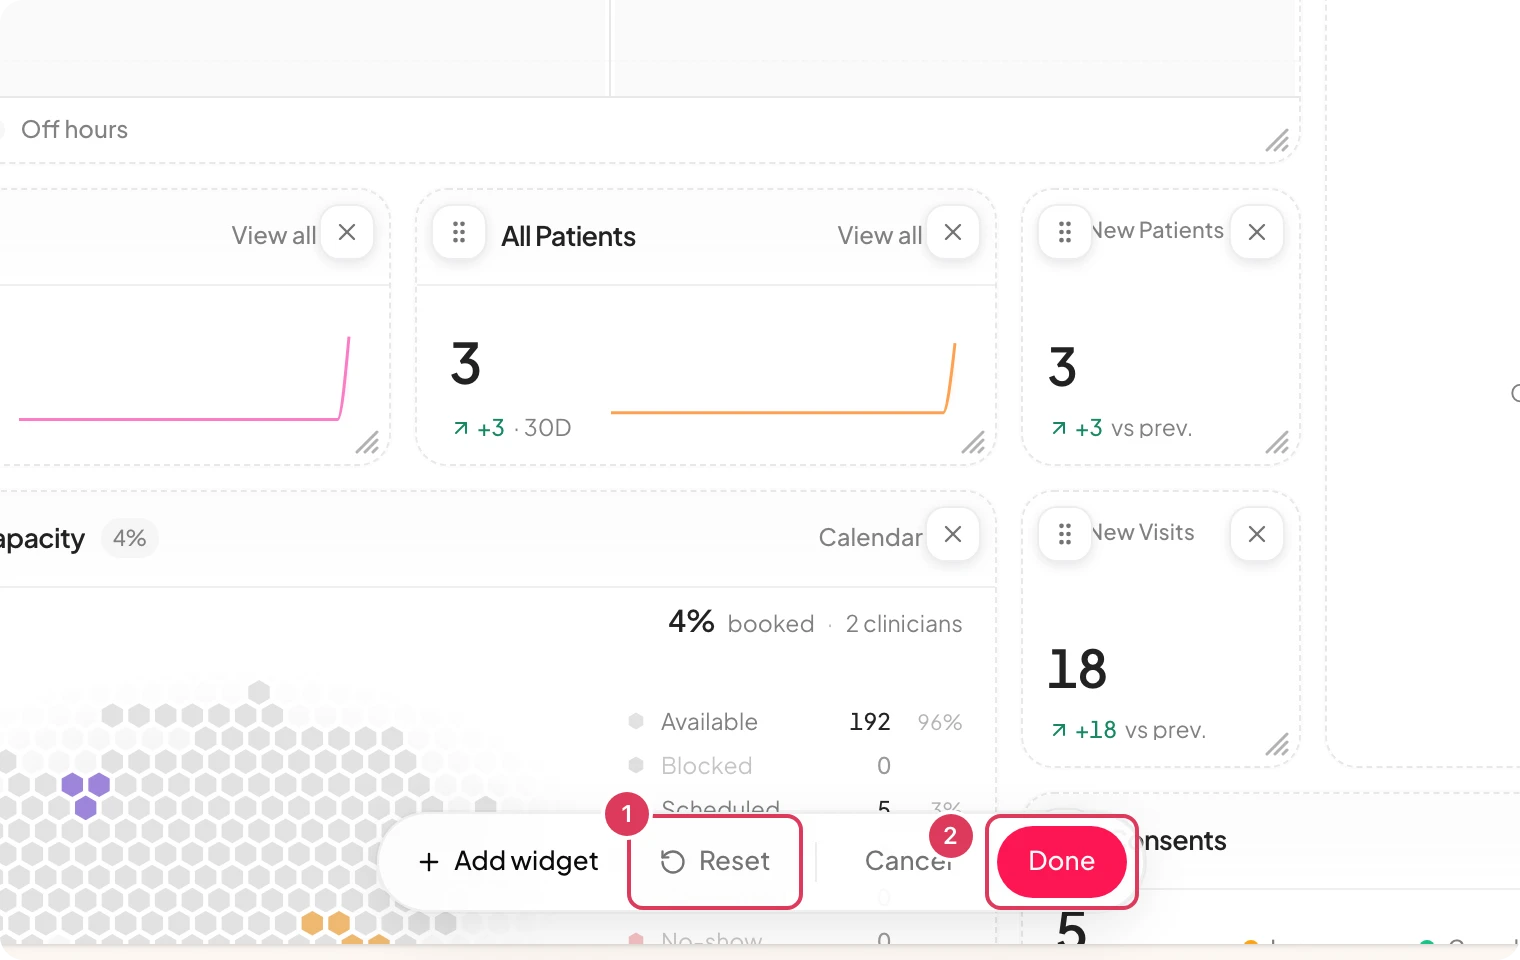Click the Available legend row

pyautogui.click(x=795, y=722)
